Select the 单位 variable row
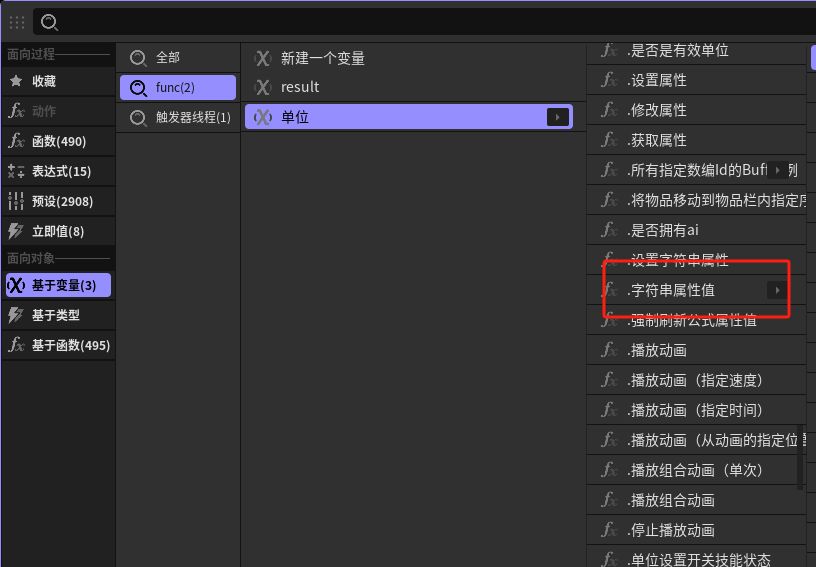 409,117
